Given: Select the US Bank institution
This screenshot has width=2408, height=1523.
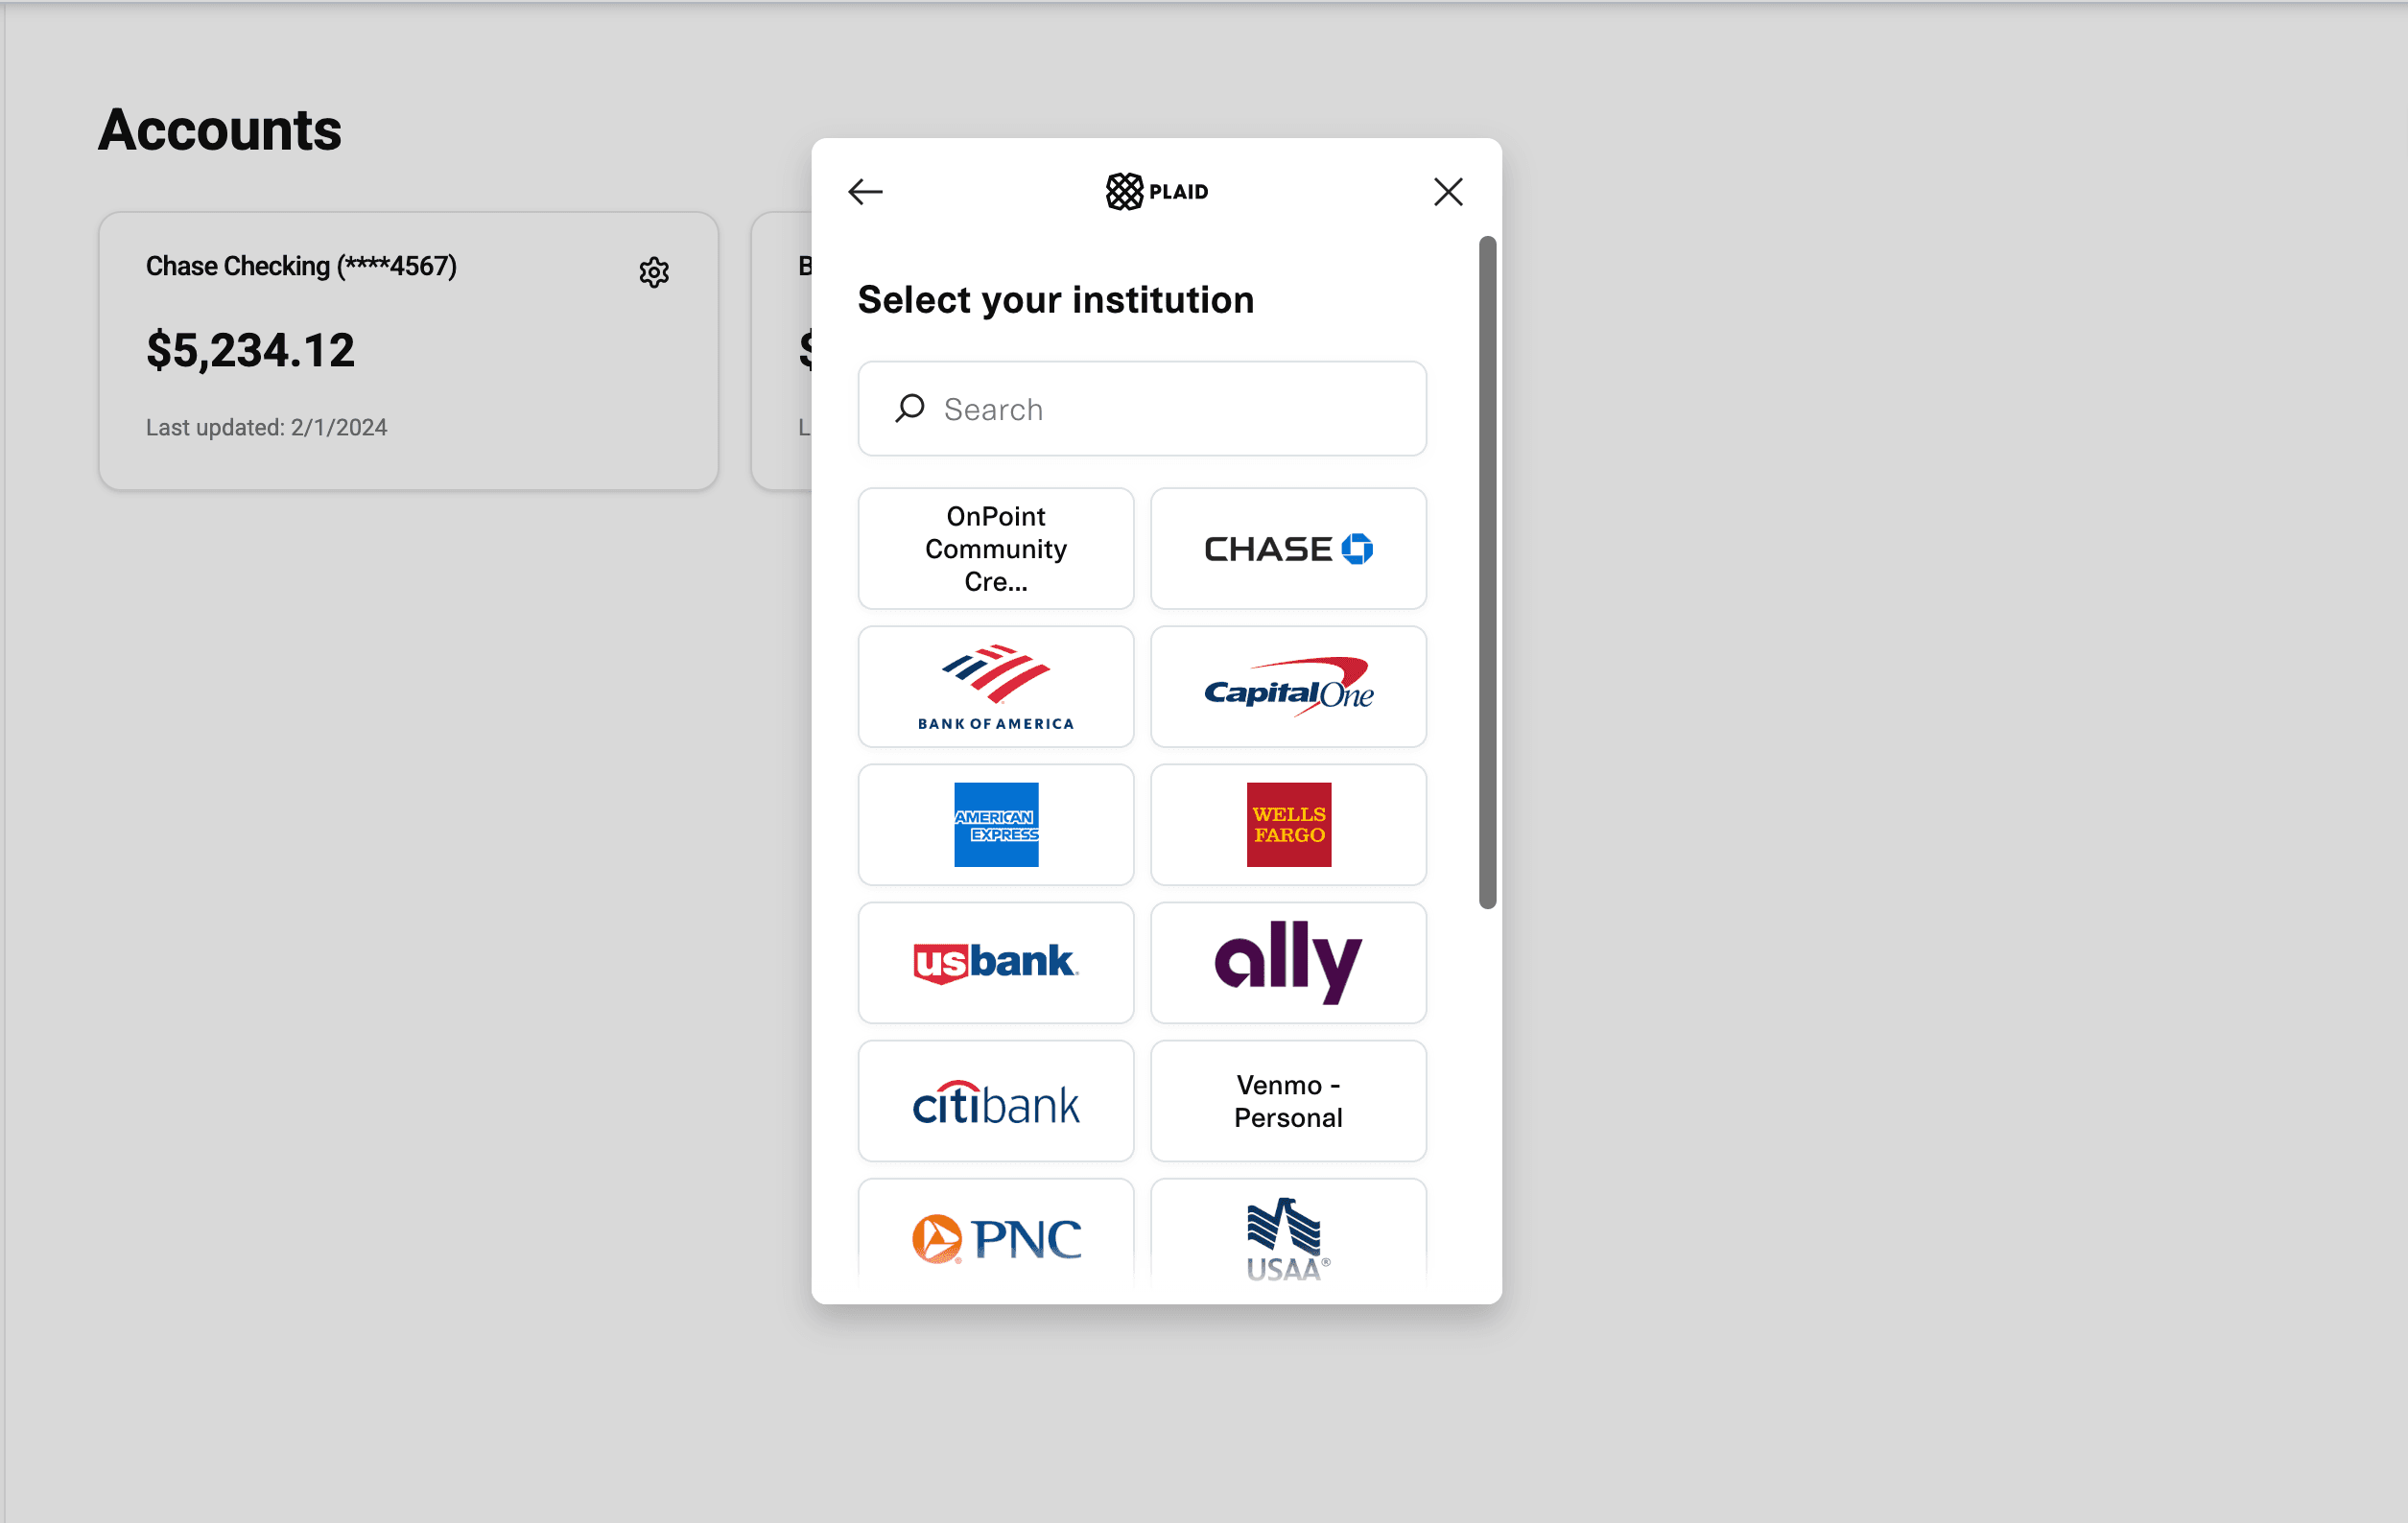Looking at the screenshot, I should pyautogui.click(x=997, y=962).
